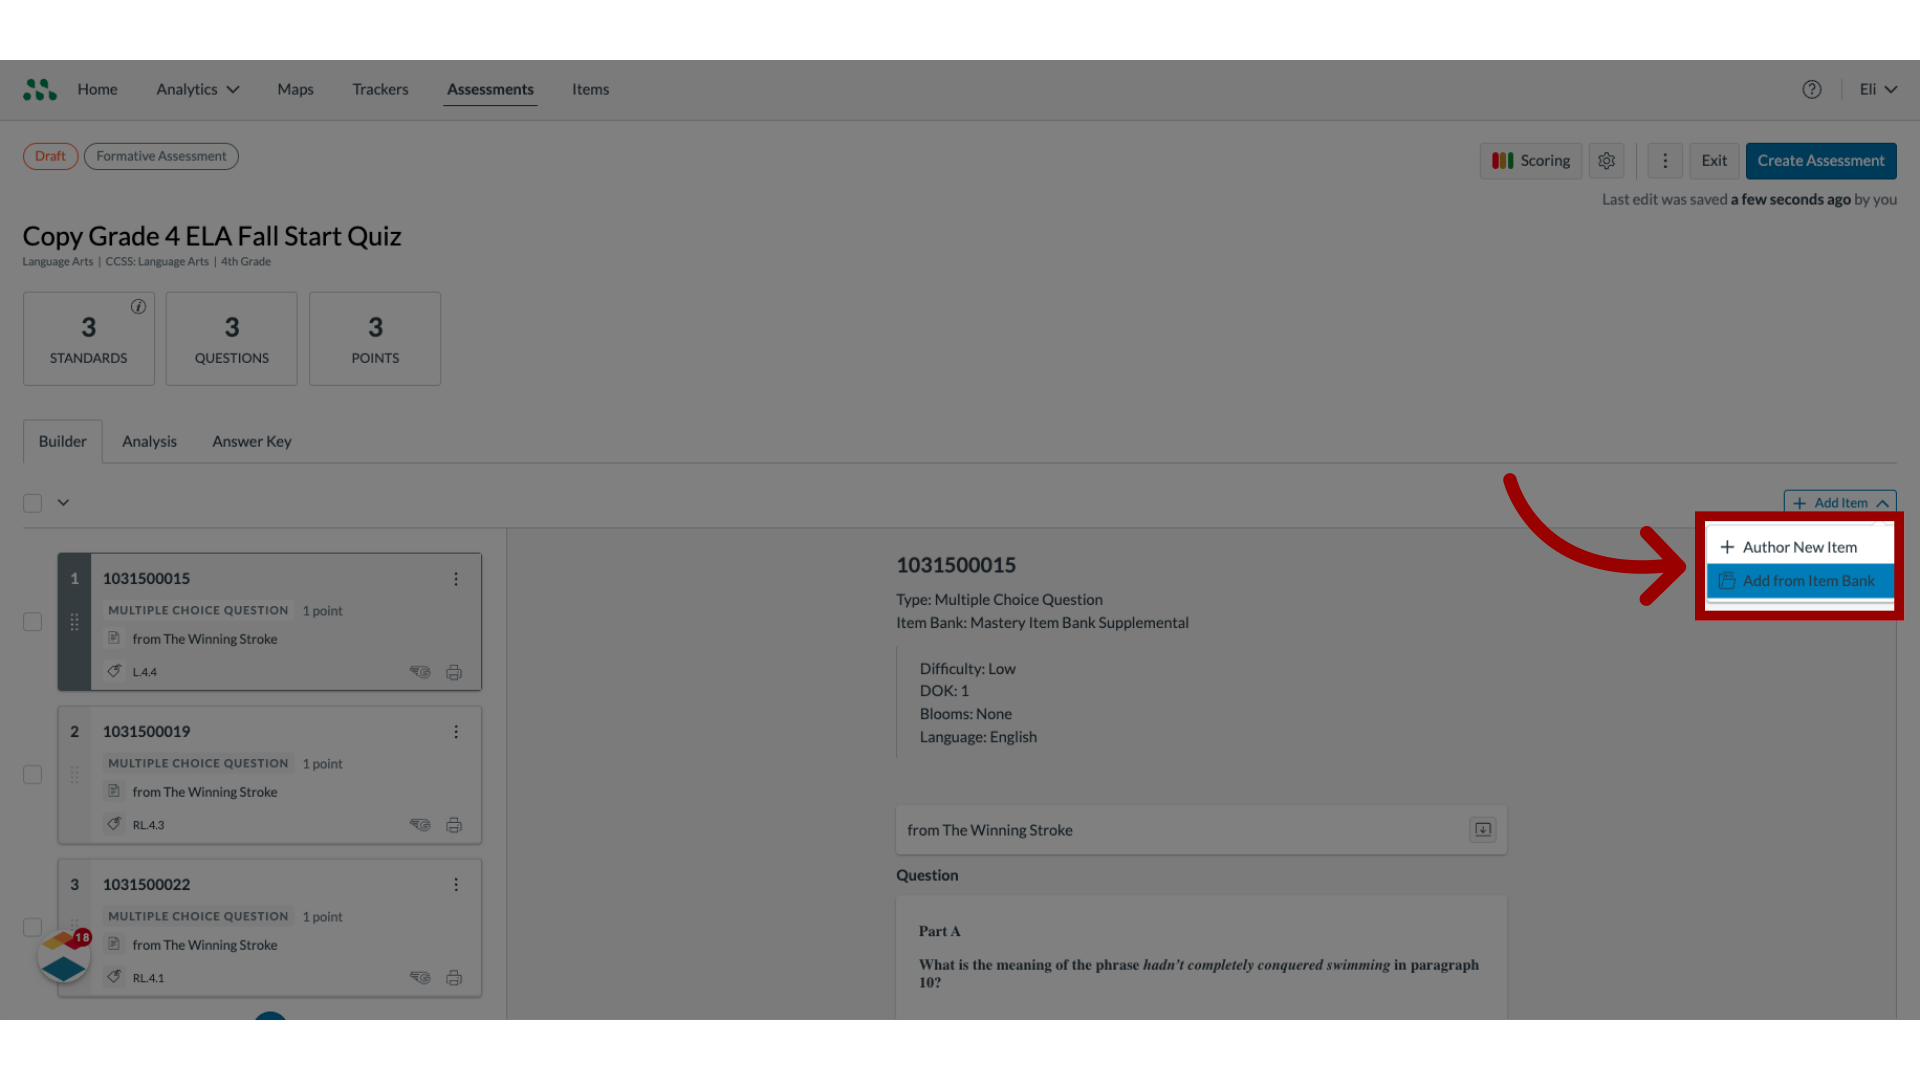Select the Builder tab
Viewport: 1920px width, 1080px height.
(x=62, y=440)
